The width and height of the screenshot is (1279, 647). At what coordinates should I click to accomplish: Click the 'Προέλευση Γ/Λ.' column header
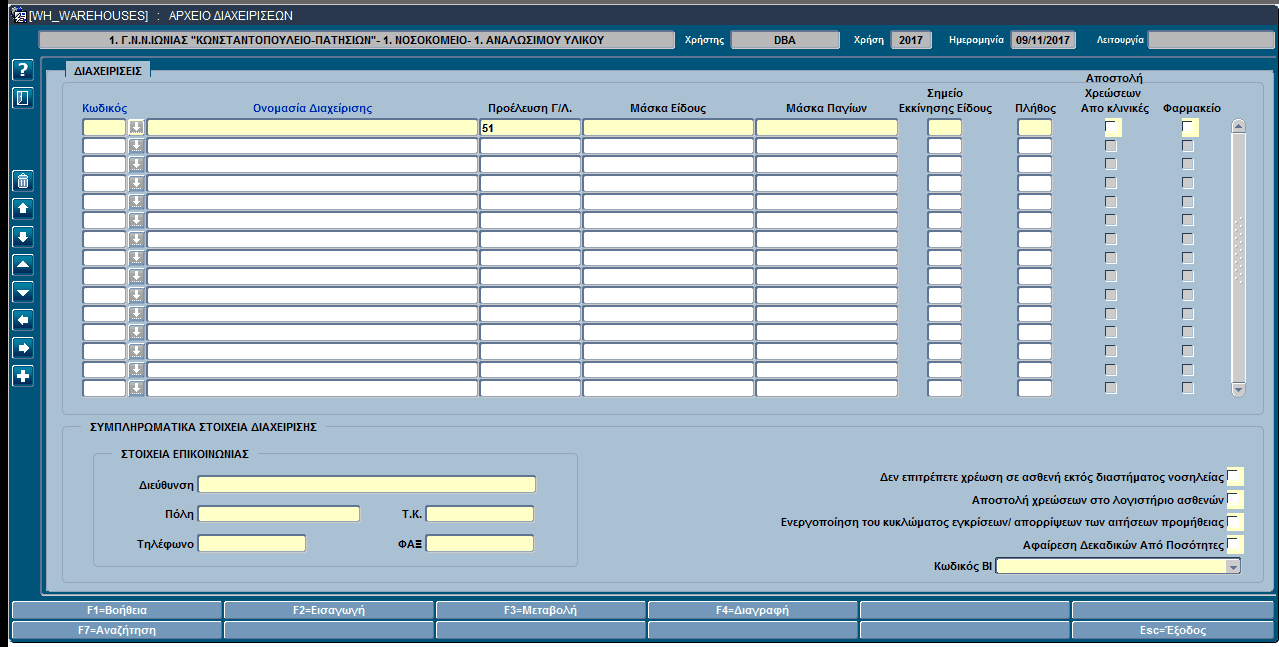coord(529,108)
